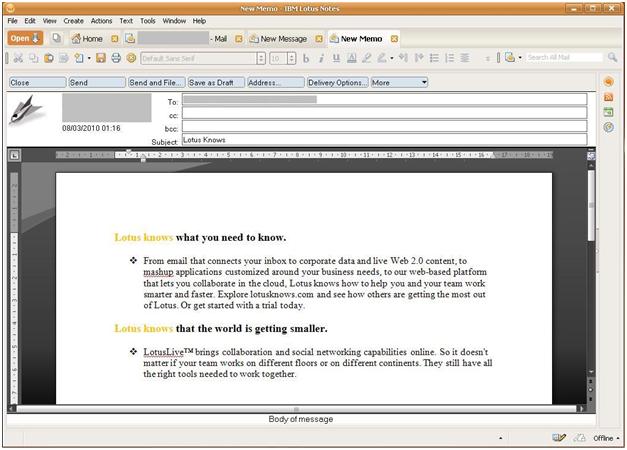Open the Feeds sidebar icon
Screen dimensions: 627x450
click(608, 97)
